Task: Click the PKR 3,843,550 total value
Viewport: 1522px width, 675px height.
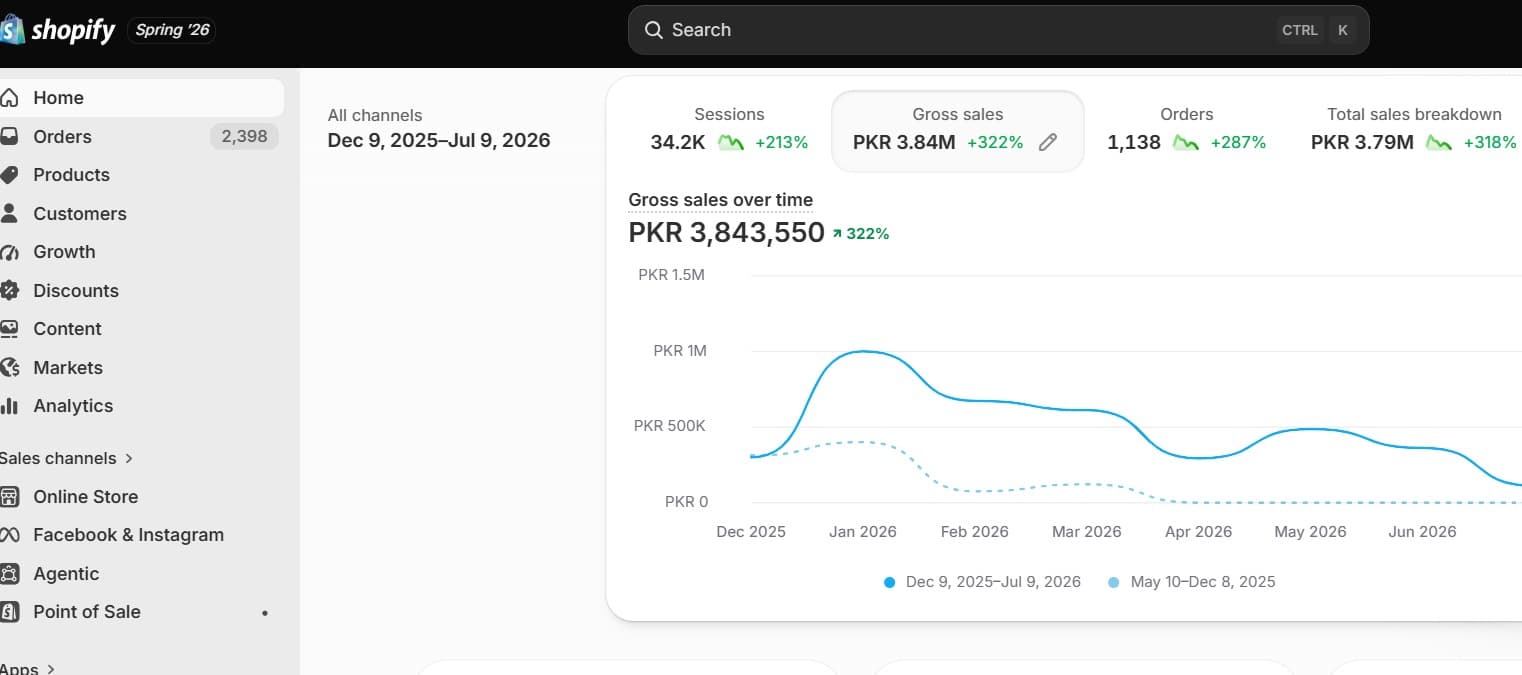Action: pos(726,233)
